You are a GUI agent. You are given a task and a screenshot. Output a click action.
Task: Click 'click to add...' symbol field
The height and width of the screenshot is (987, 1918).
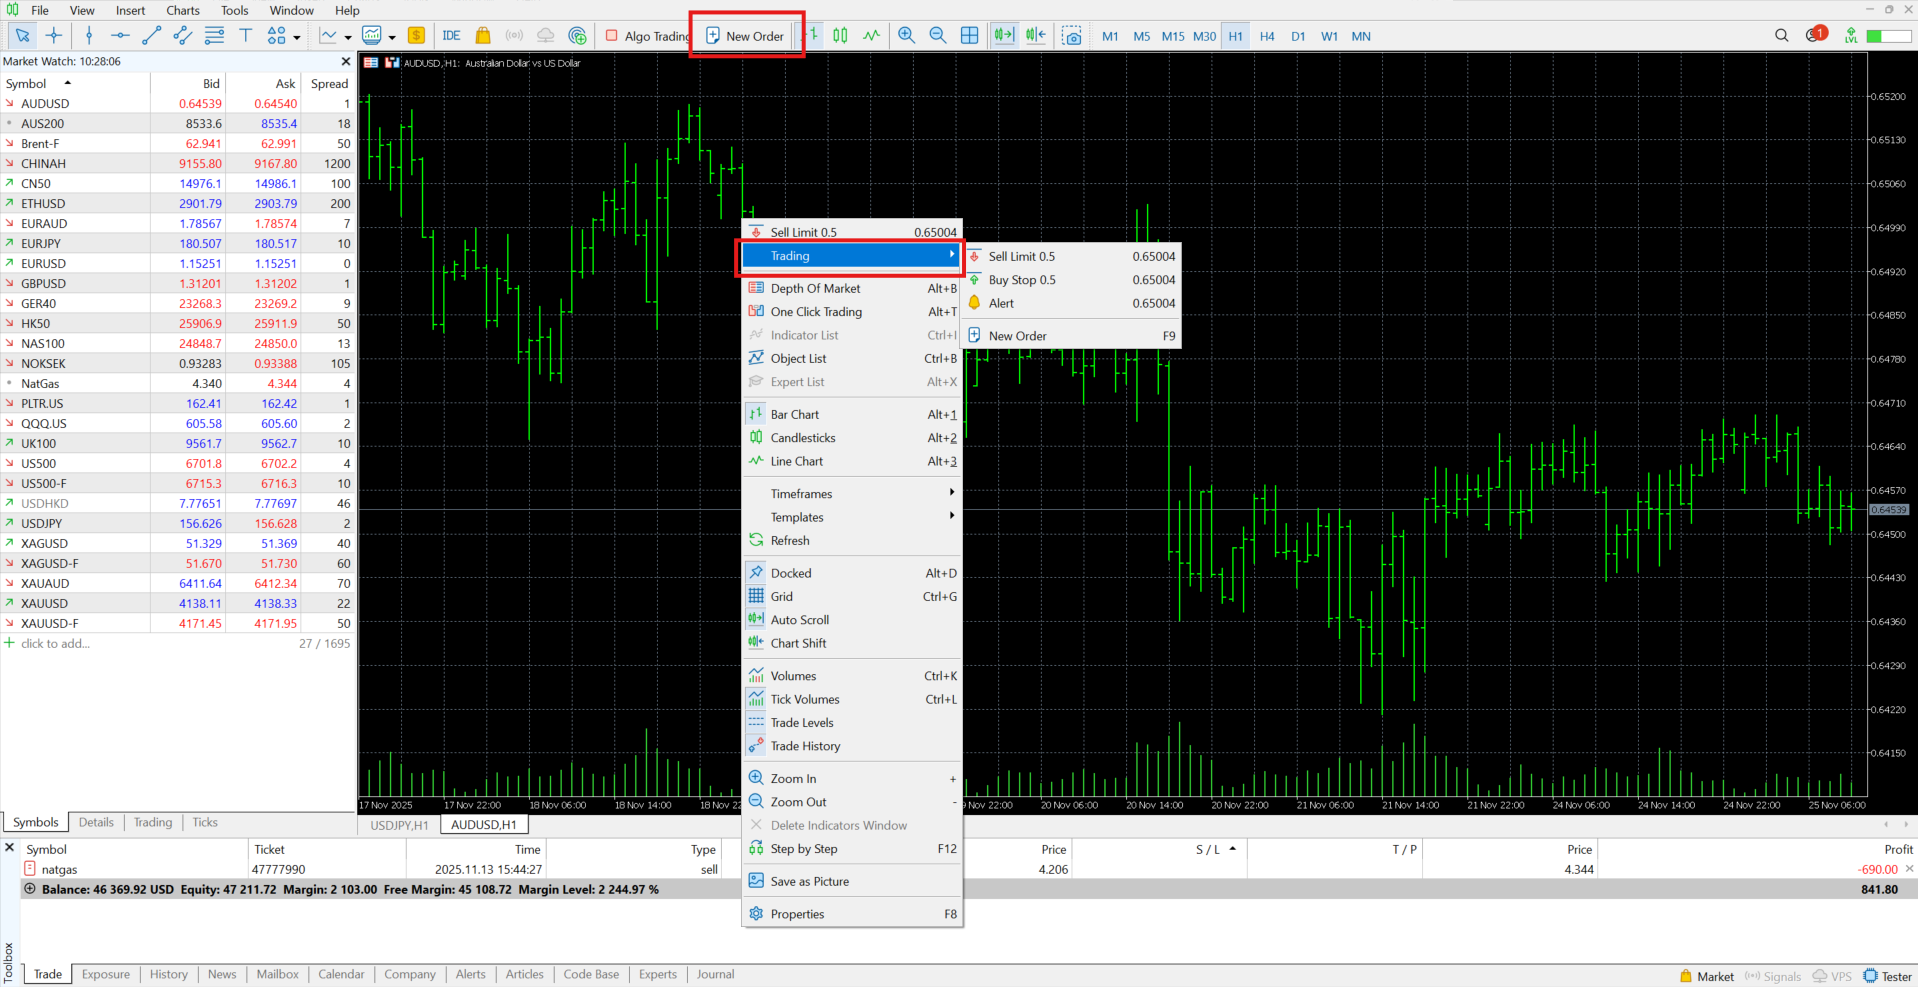pyautogui.click(x=55, y=643)
